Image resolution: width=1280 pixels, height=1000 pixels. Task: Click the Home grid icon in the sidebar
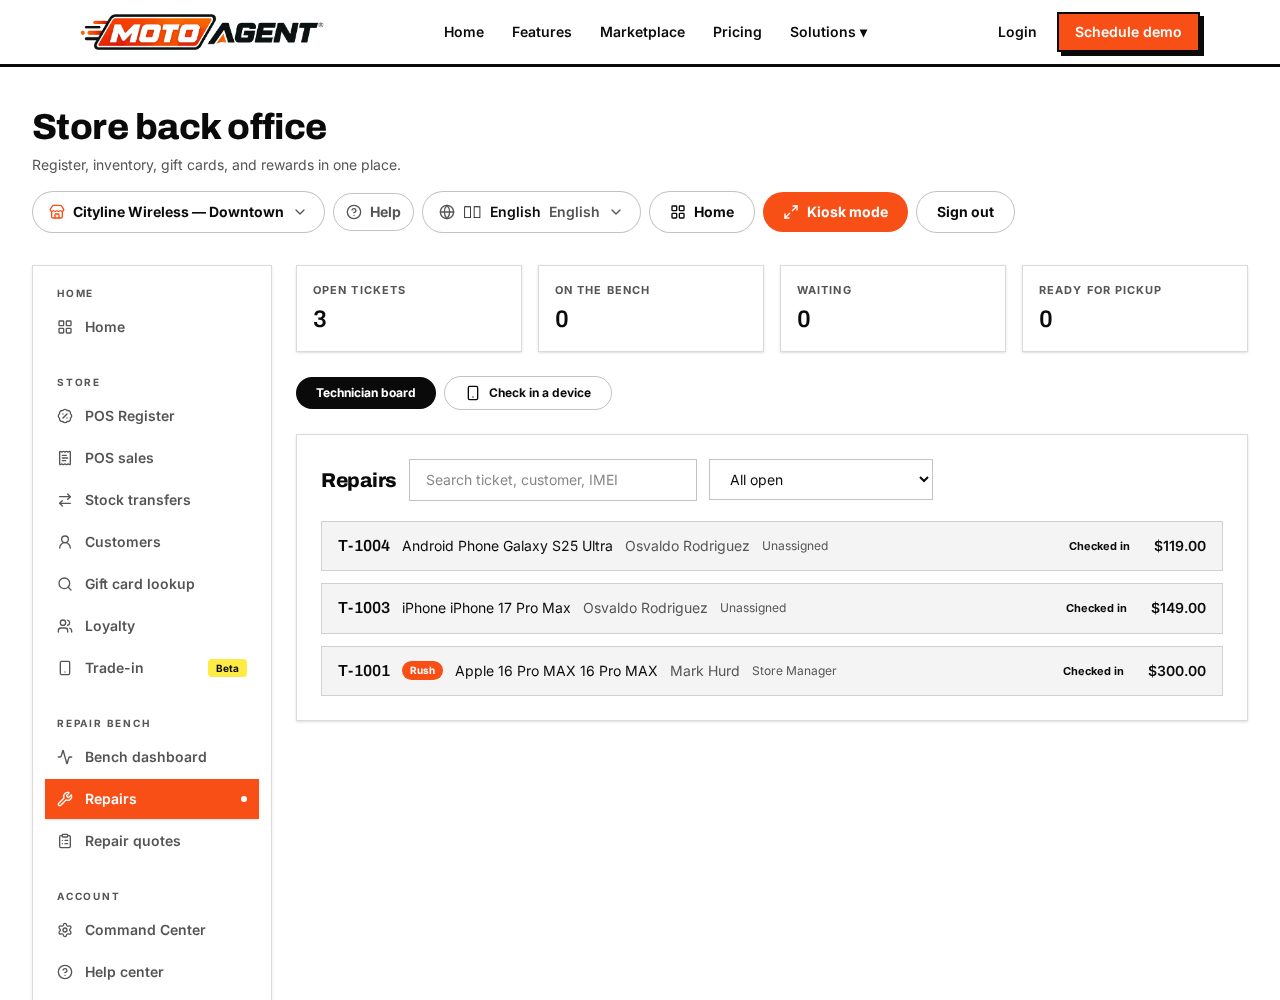[x=65, y=327]
